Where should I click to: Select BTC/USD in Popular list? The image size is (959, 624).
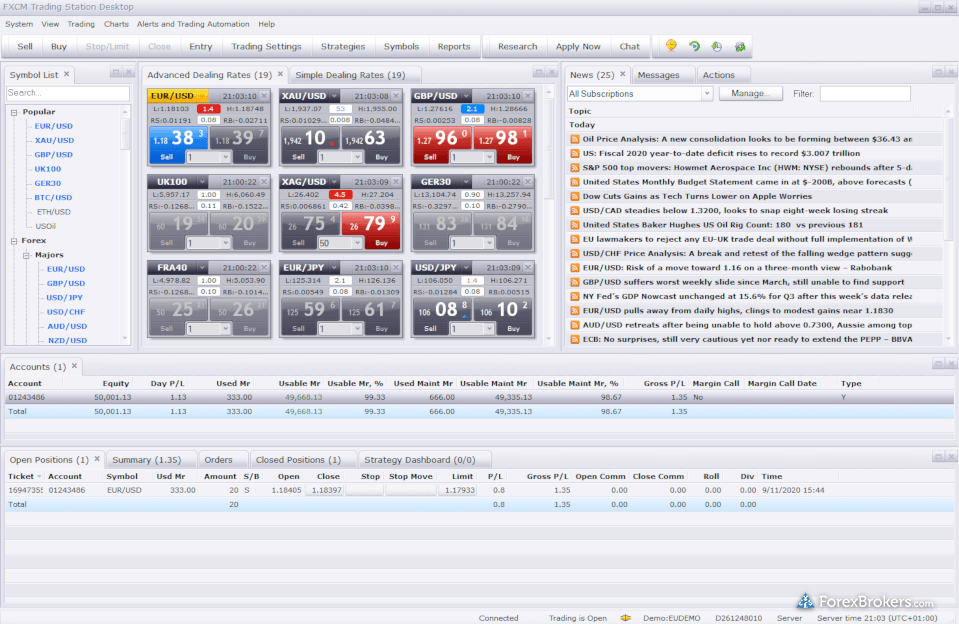(53, 198)
